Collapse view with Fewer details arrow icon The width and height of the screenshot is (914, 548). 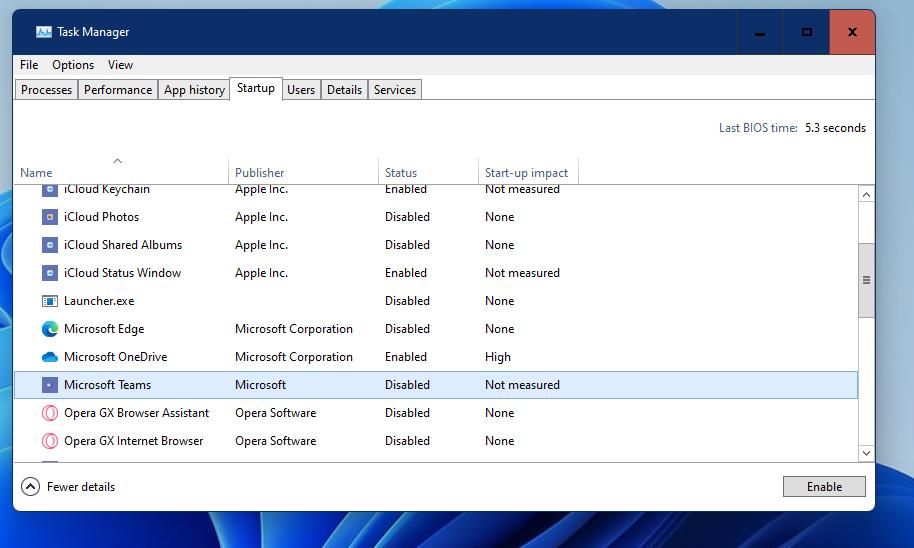click(x=30, y=486)
